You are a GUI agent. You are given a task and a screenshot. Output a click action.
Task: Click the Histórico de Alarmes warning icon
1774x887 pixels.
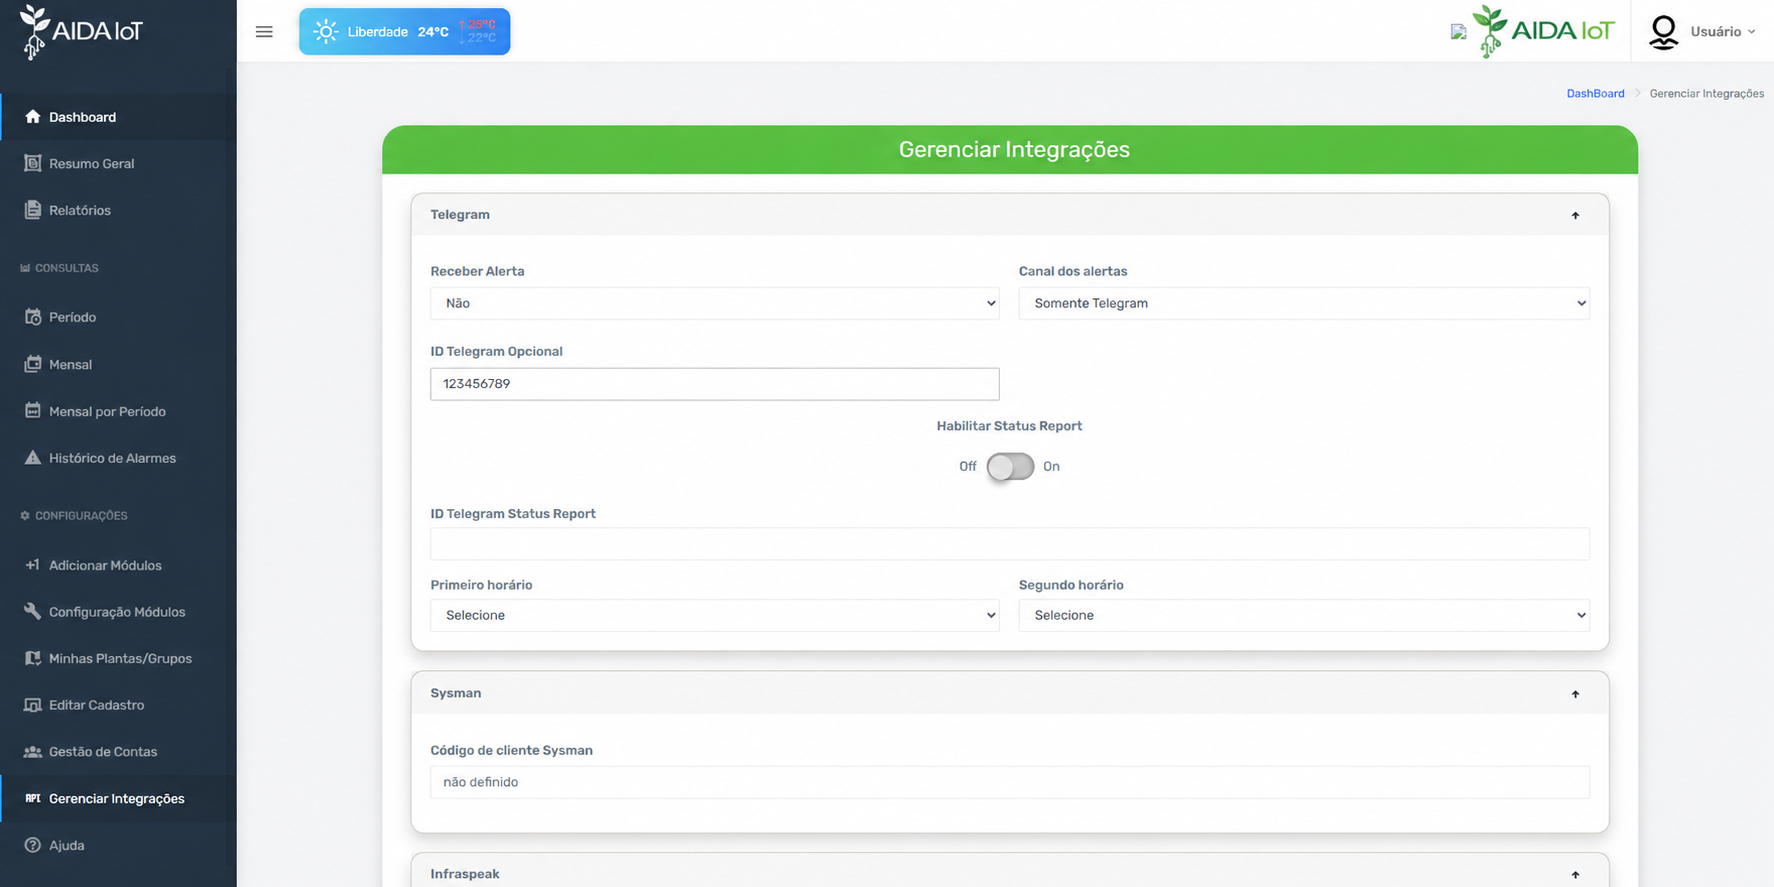click(33, 458)
